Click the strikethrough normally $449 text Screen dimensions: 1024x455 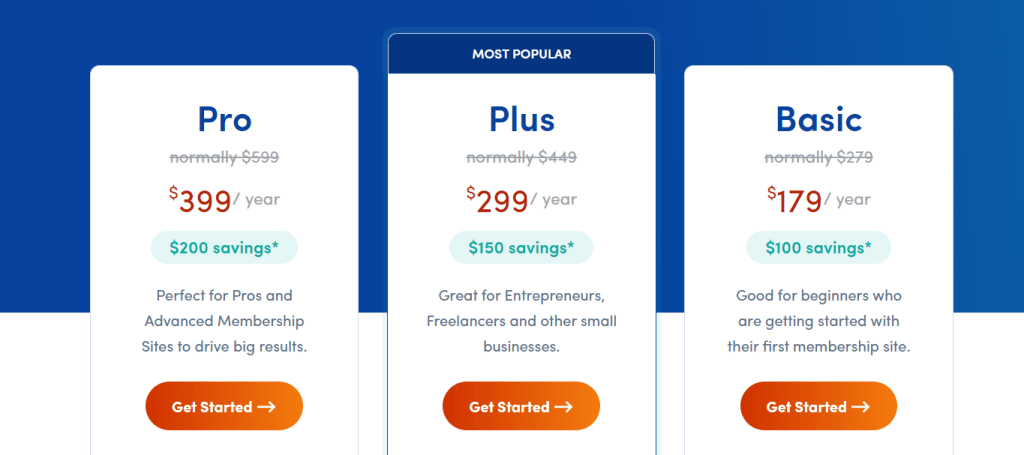521,157
